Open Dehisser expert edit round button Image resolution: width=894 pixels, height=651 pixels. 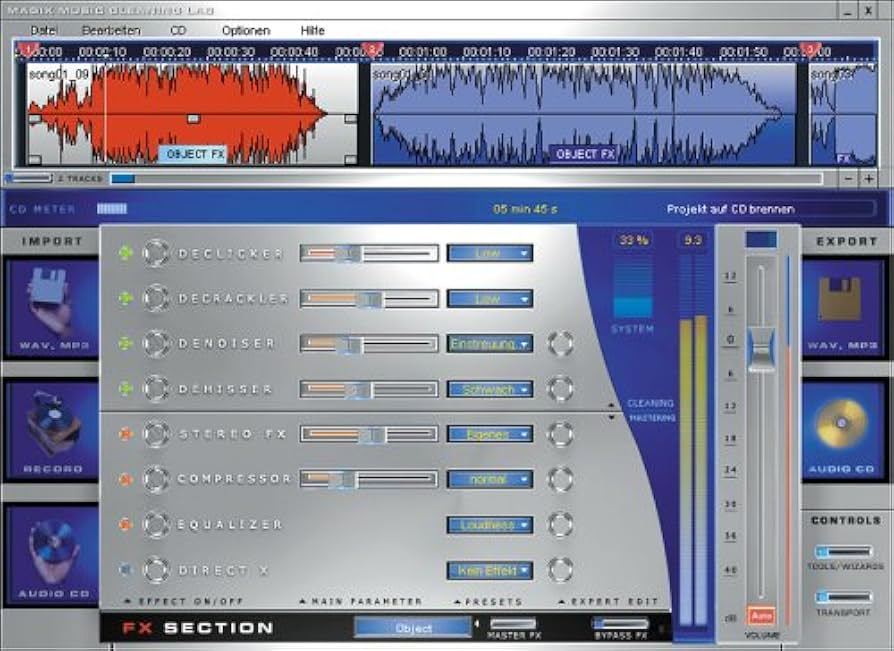point(560,389)
